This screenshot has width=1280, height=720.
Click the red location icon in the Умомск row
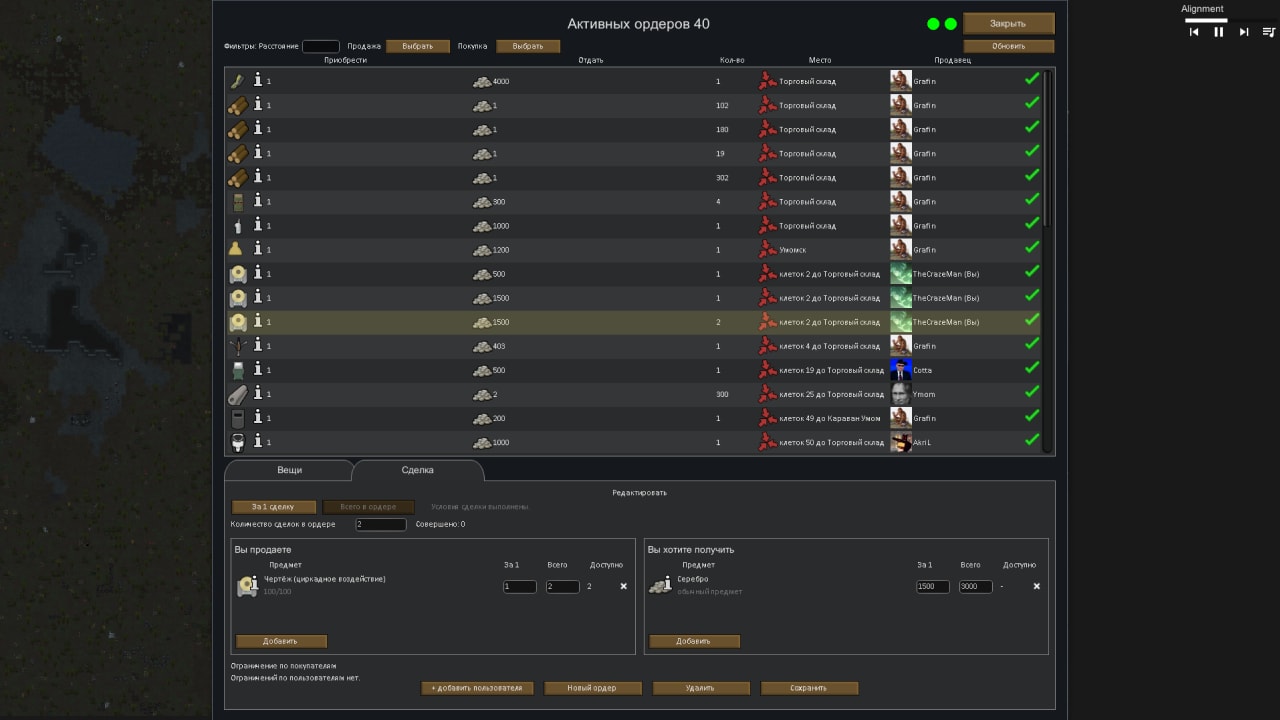click(767, 249)
